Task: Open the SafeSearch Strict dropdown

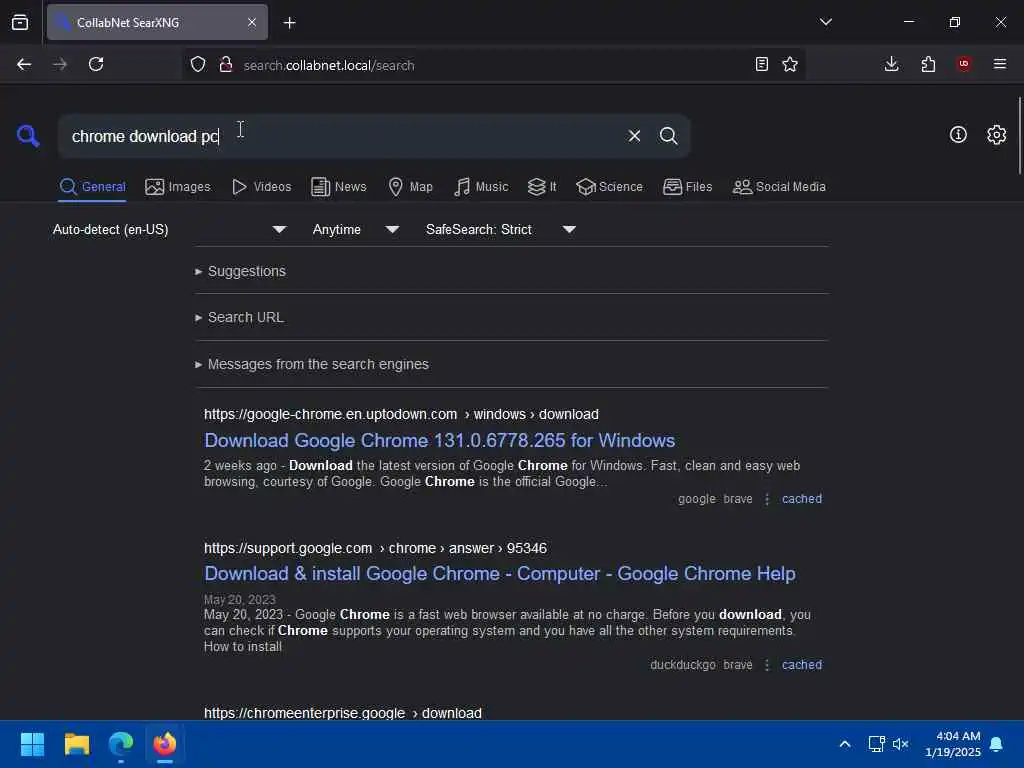Action: point(501,229)
